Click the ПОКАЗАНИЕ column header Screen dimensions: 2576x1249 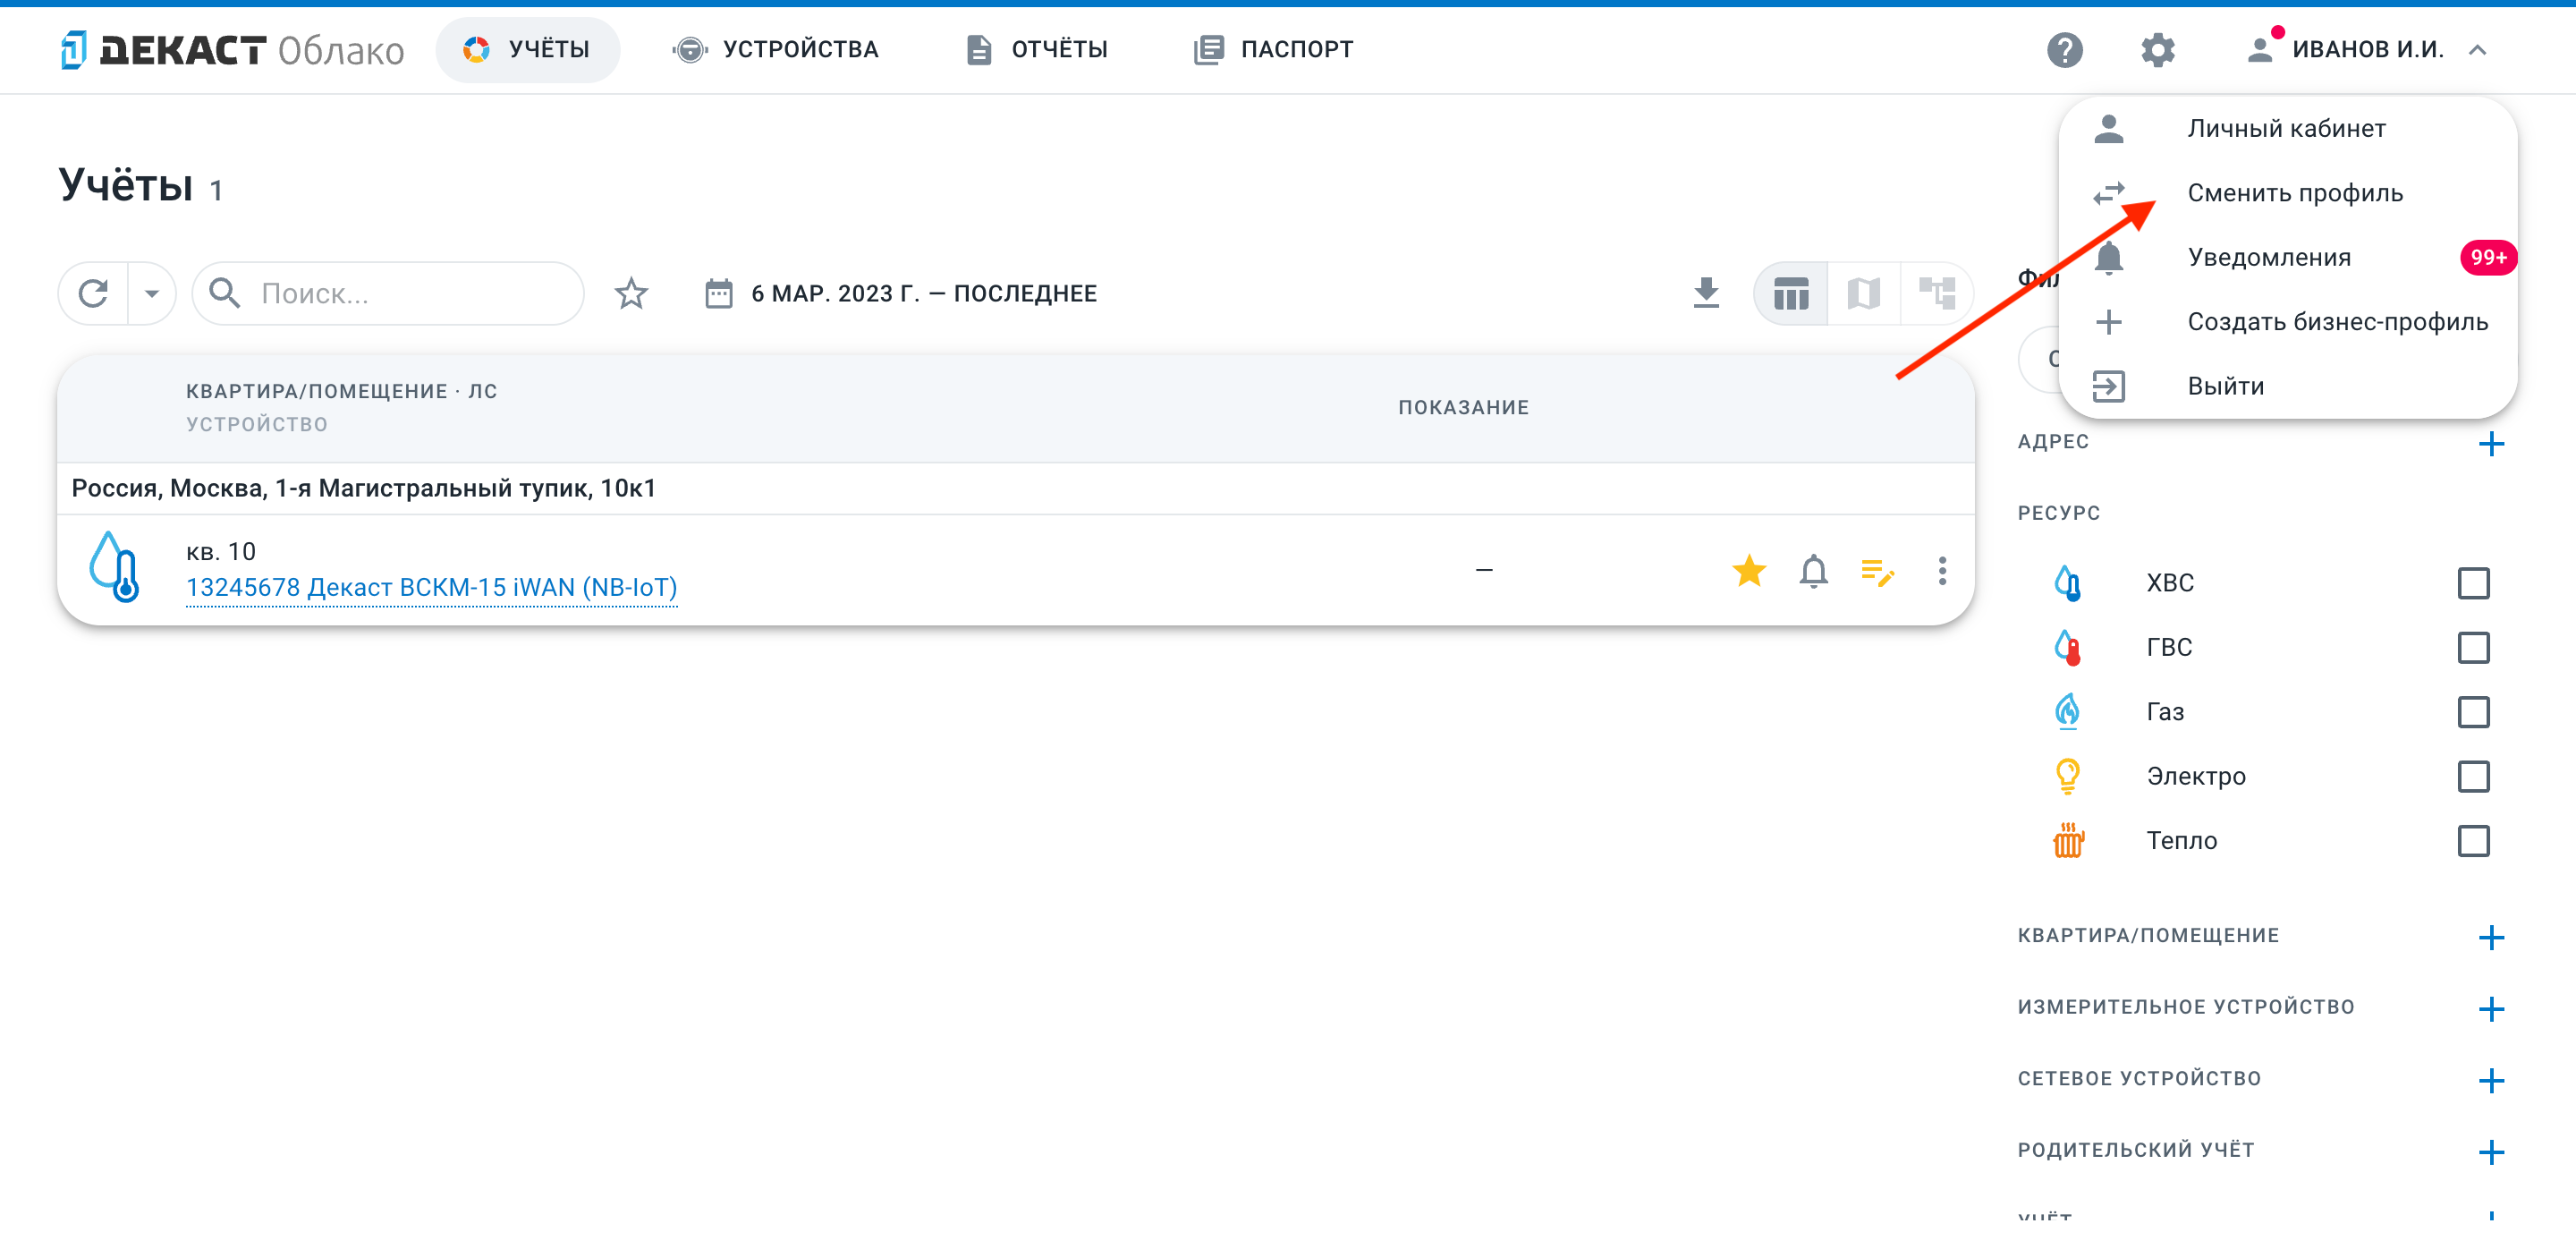pyautogui.click(x=1463, y=407)
